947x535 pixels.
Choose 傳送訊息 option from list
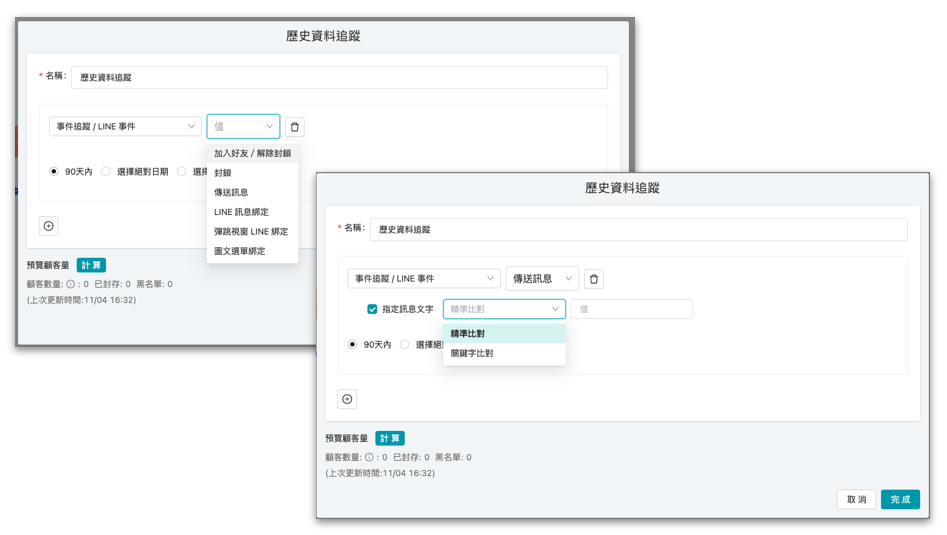click(252, 192)
